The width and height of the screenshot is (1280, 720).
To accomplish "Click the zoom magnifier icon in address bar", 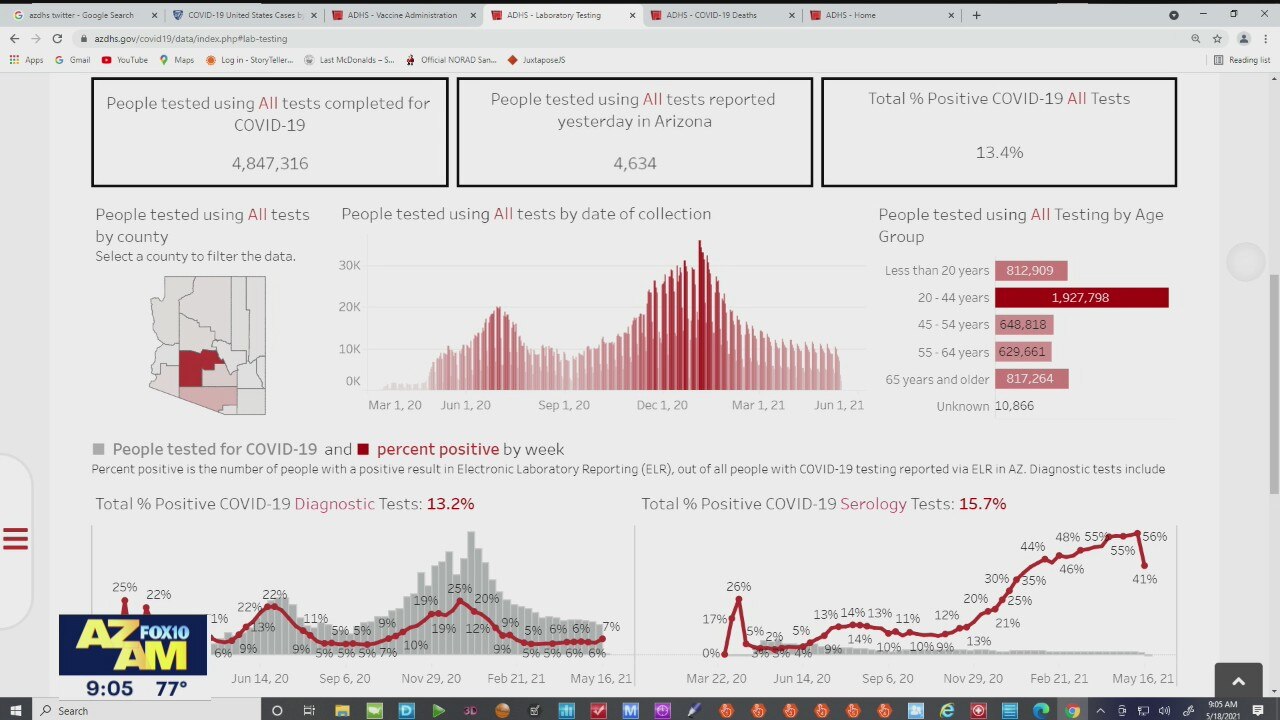I will point(1195,38).
